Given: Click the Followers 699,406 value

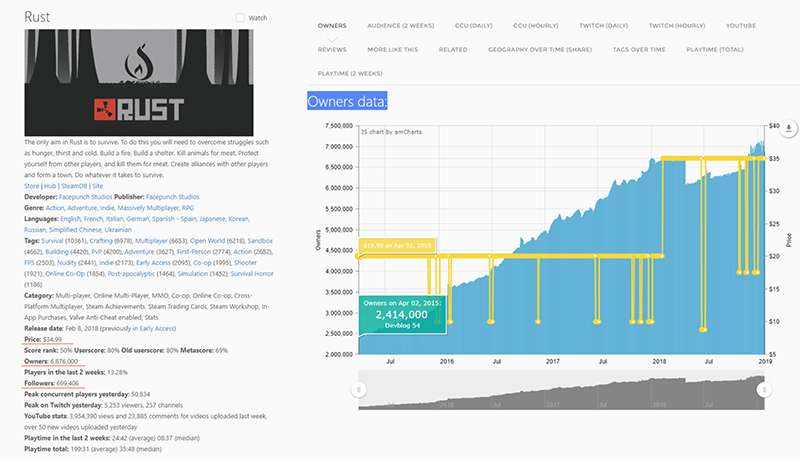Looking at the screenshot, I should pyautogui.click(x=67, y=383).
